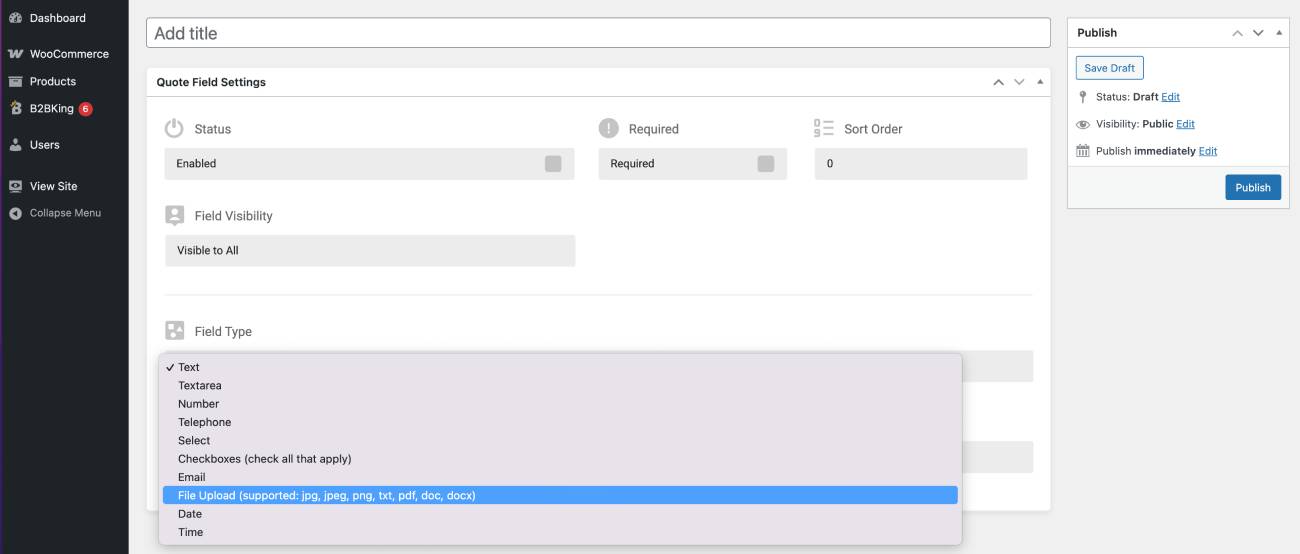1300x554 pixels.
Task: Click the Users person icon
Action: coord(15,145)
